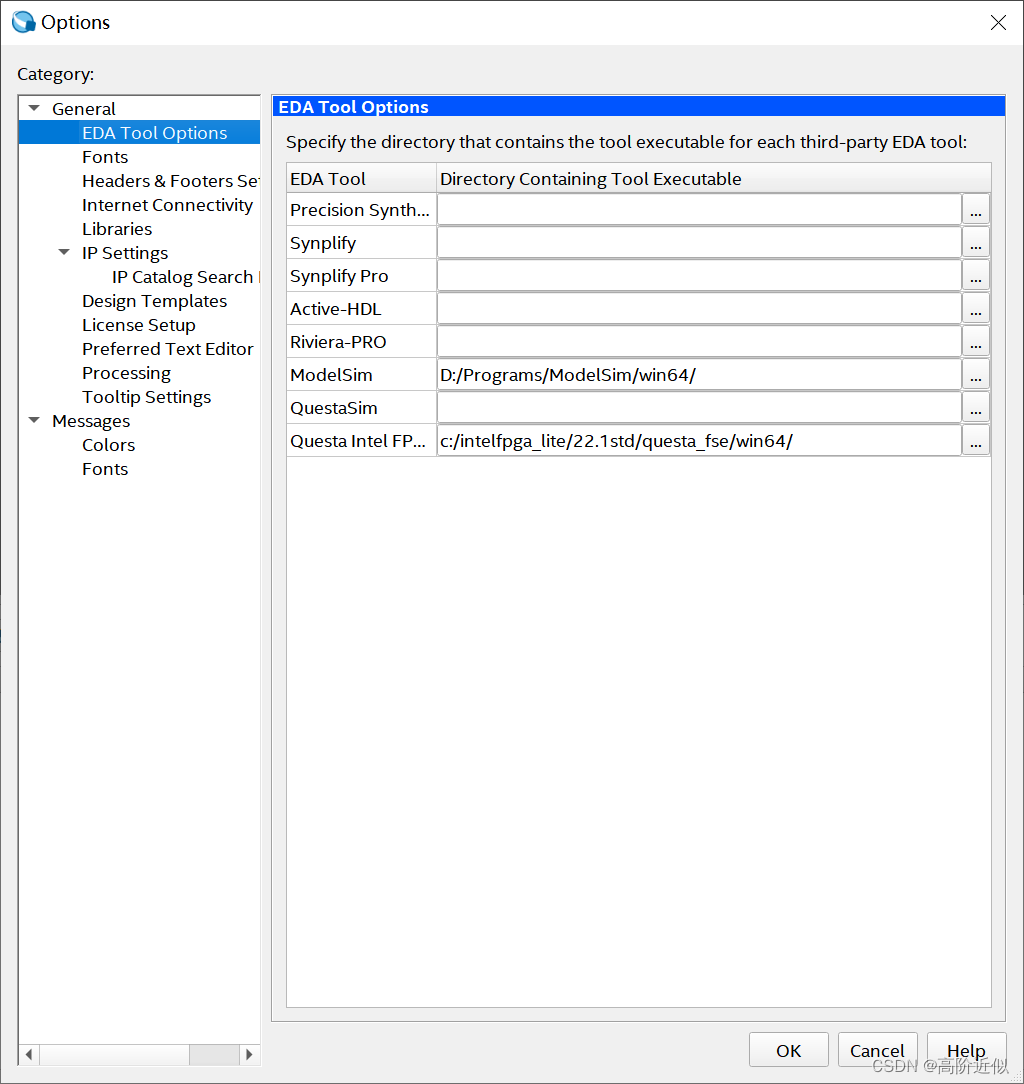Select Colors under Messages

tap(108, 445)
